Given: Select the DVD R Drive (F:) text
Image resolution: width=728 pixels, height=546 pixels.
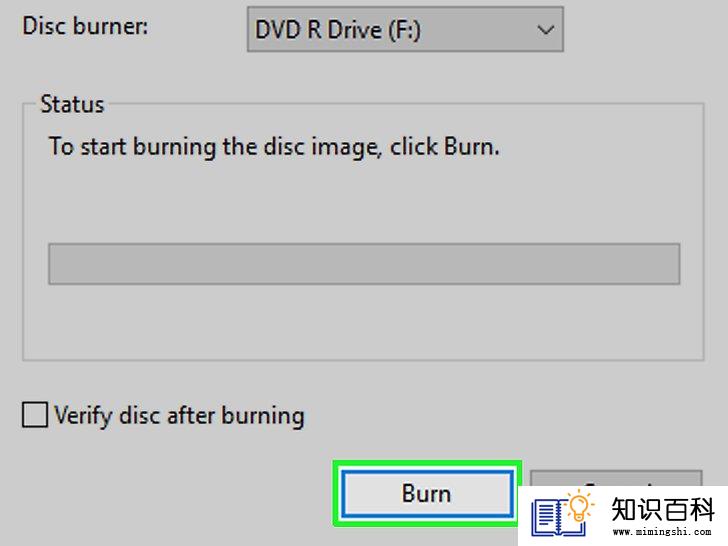Looking at the screenshot, I should tap(338, 30).
